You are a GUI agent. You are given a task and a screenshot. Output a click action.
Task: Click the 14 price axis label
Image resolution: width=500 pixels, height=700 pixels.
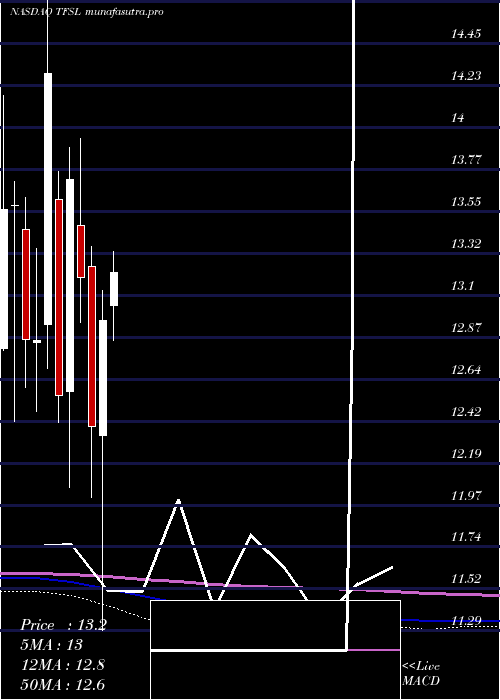(458, 117)
